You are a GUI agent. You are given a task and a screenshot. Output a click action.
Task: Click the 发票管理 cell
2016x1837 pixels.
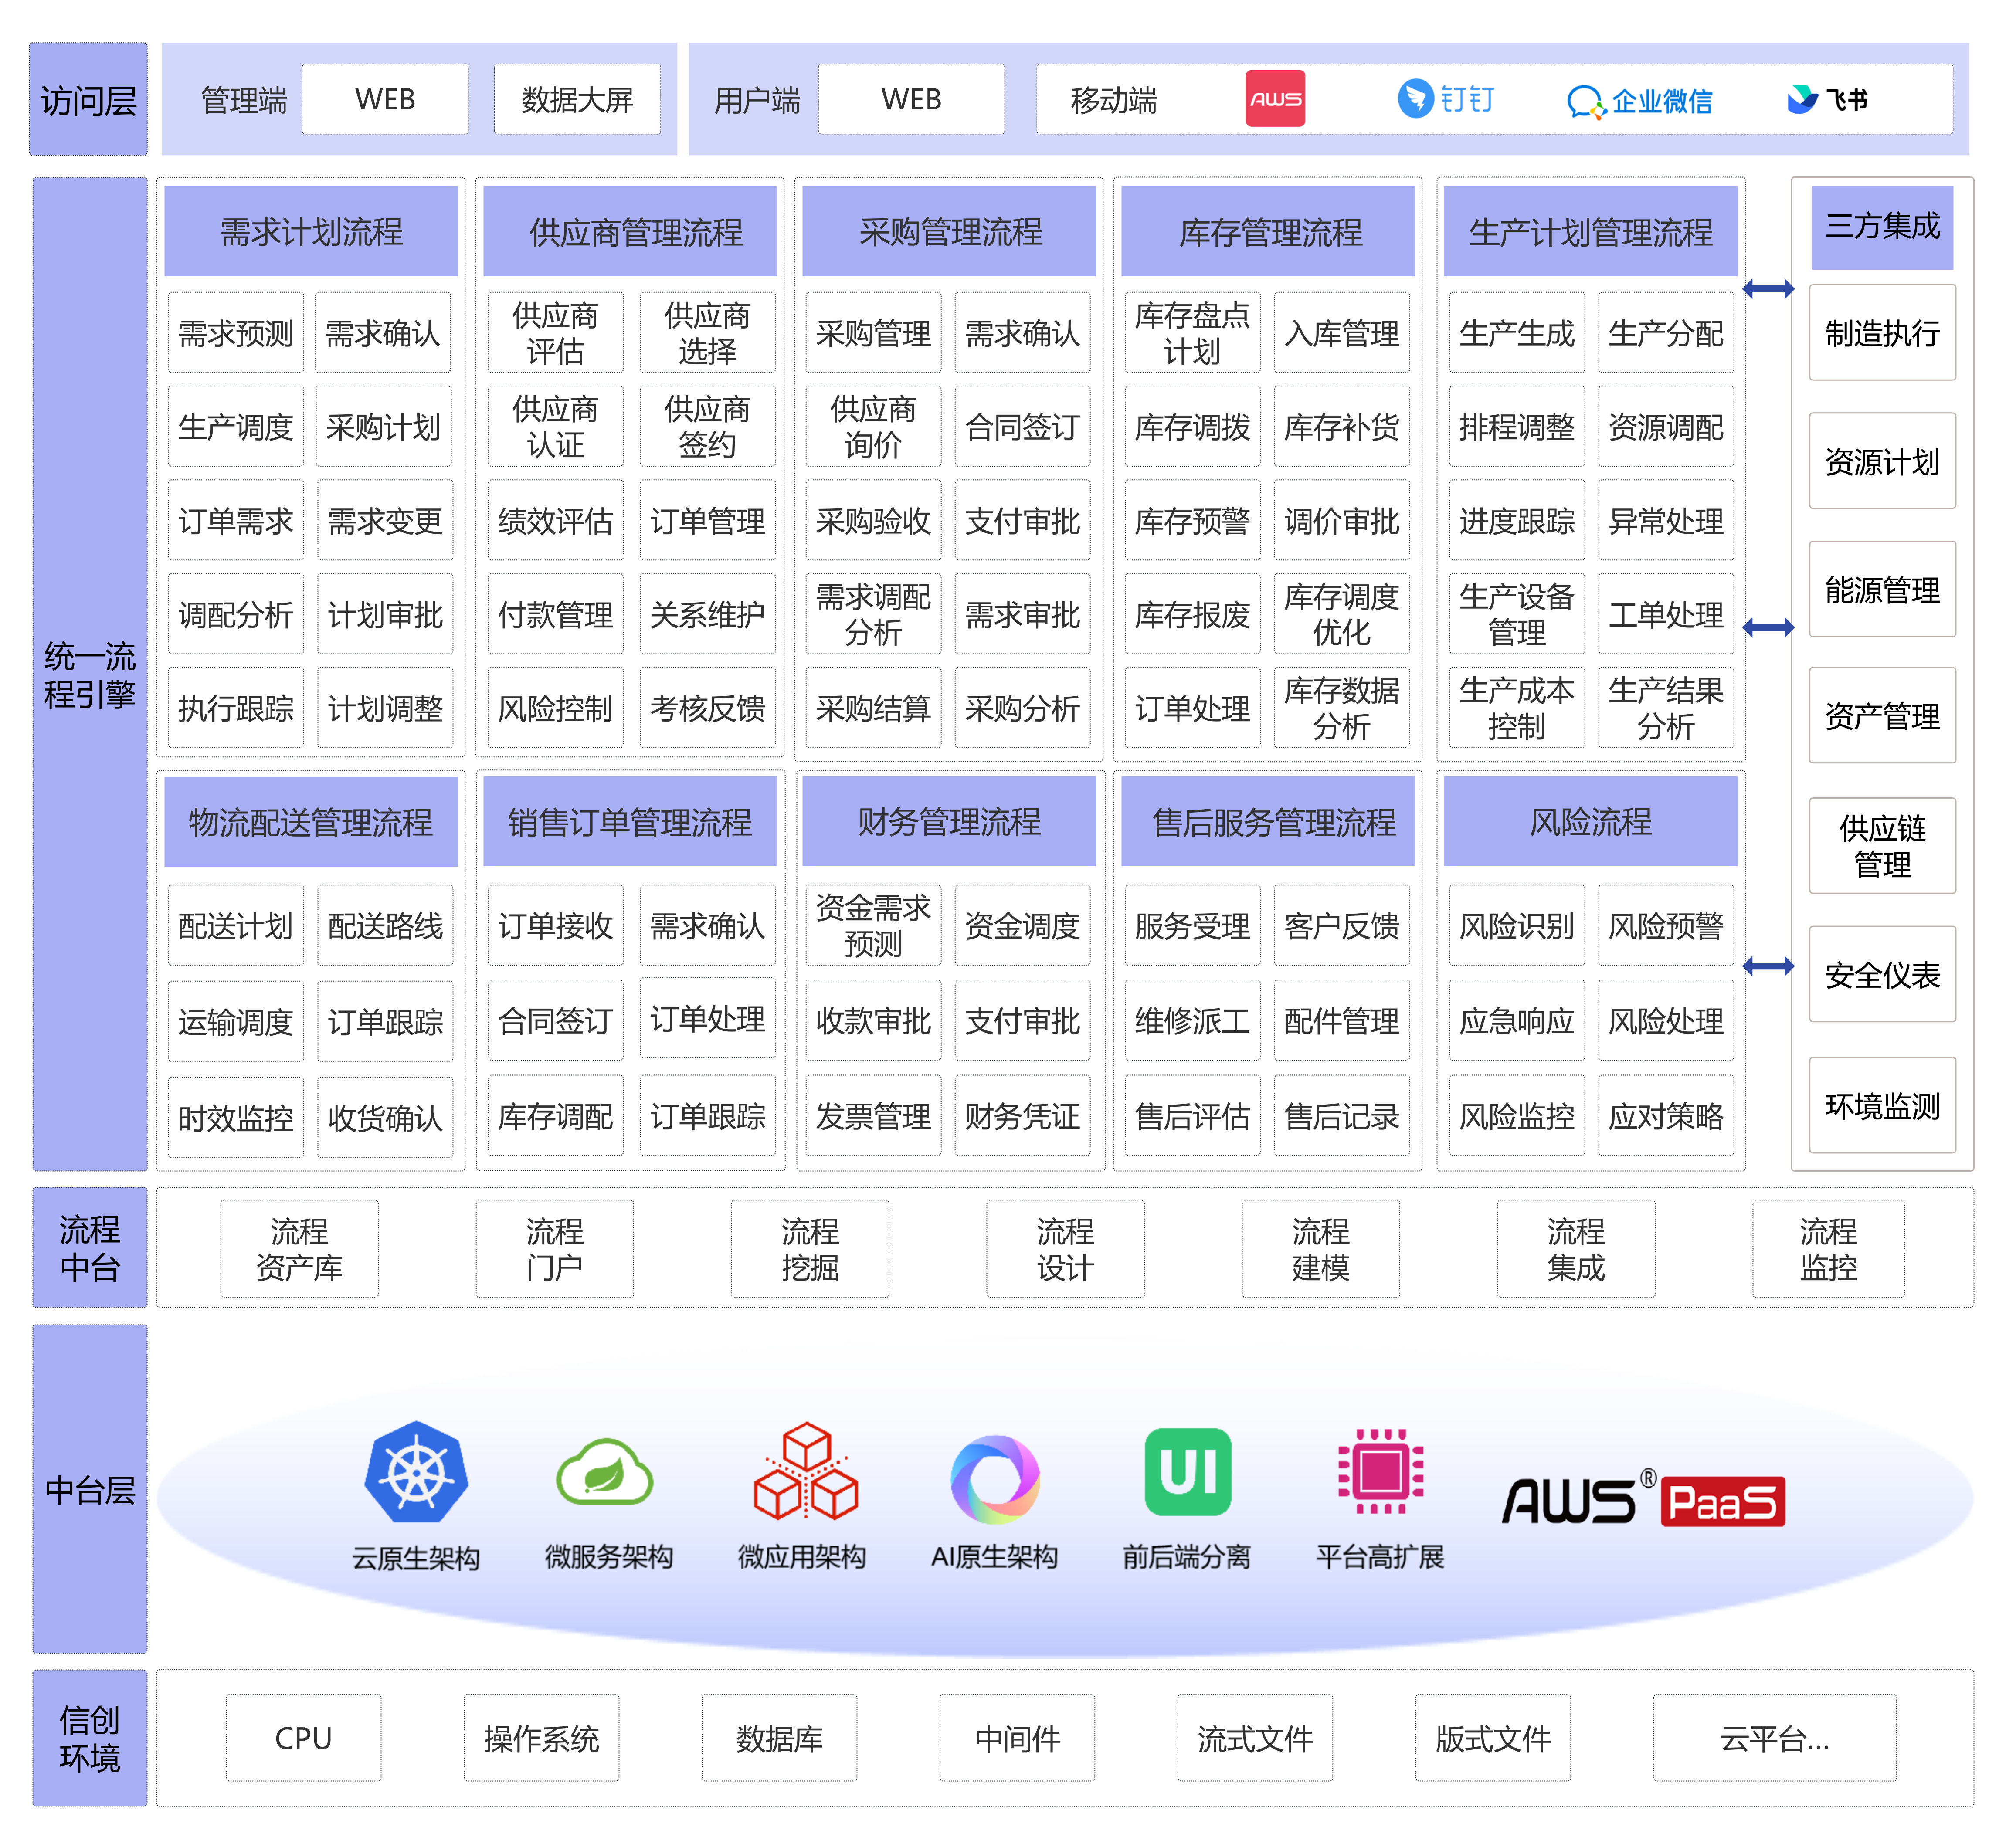coord(873,1116)
